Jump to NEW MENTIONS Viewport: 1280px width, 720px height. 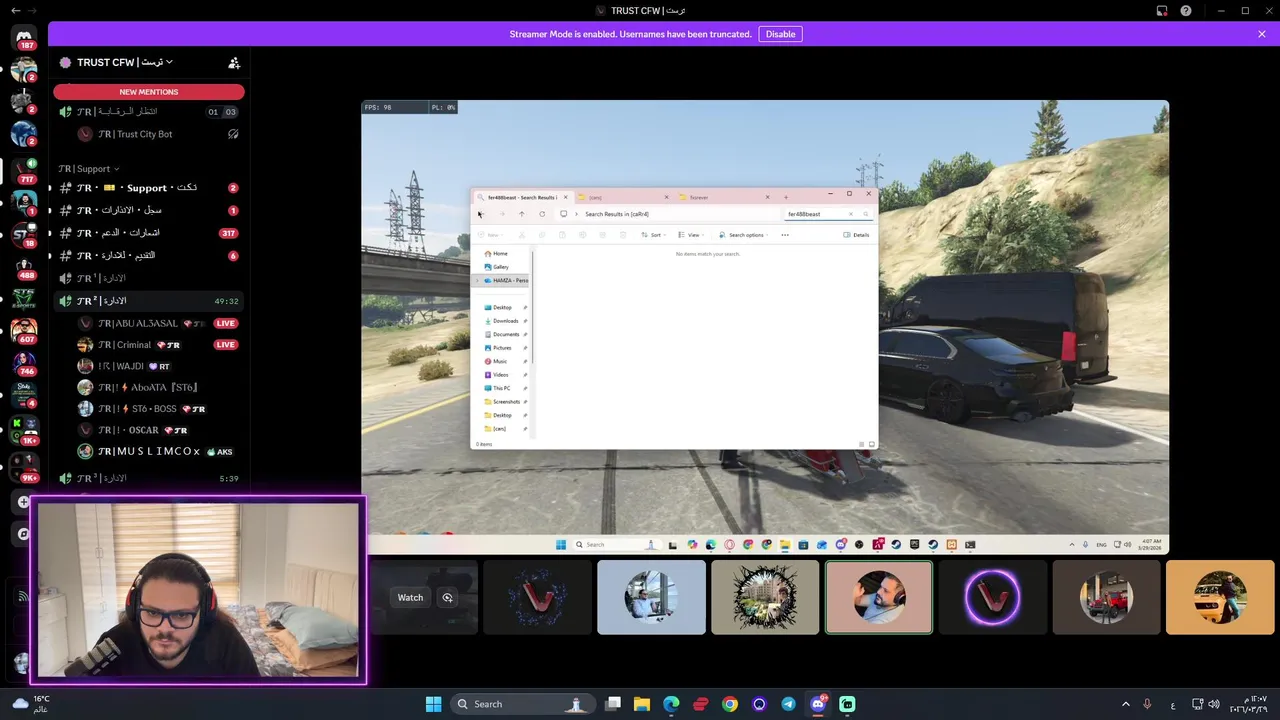pos(149,91)
